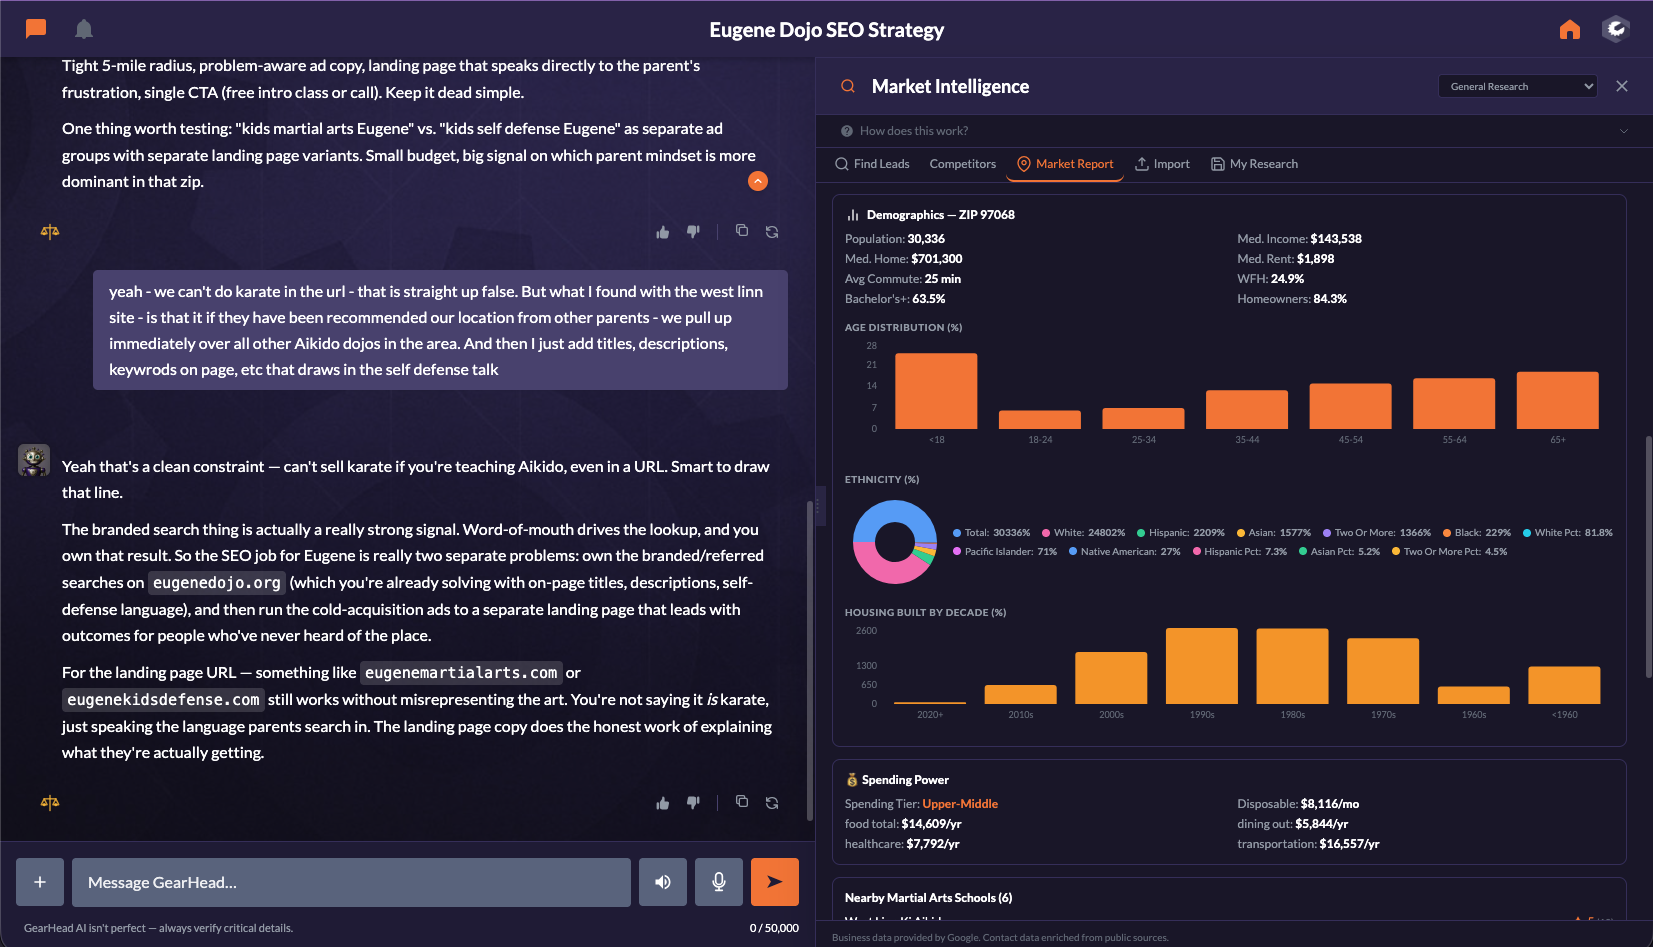Screen dimensions: 1653x947
Task: Click the market report panel scrollbar
Action: 1648,557
